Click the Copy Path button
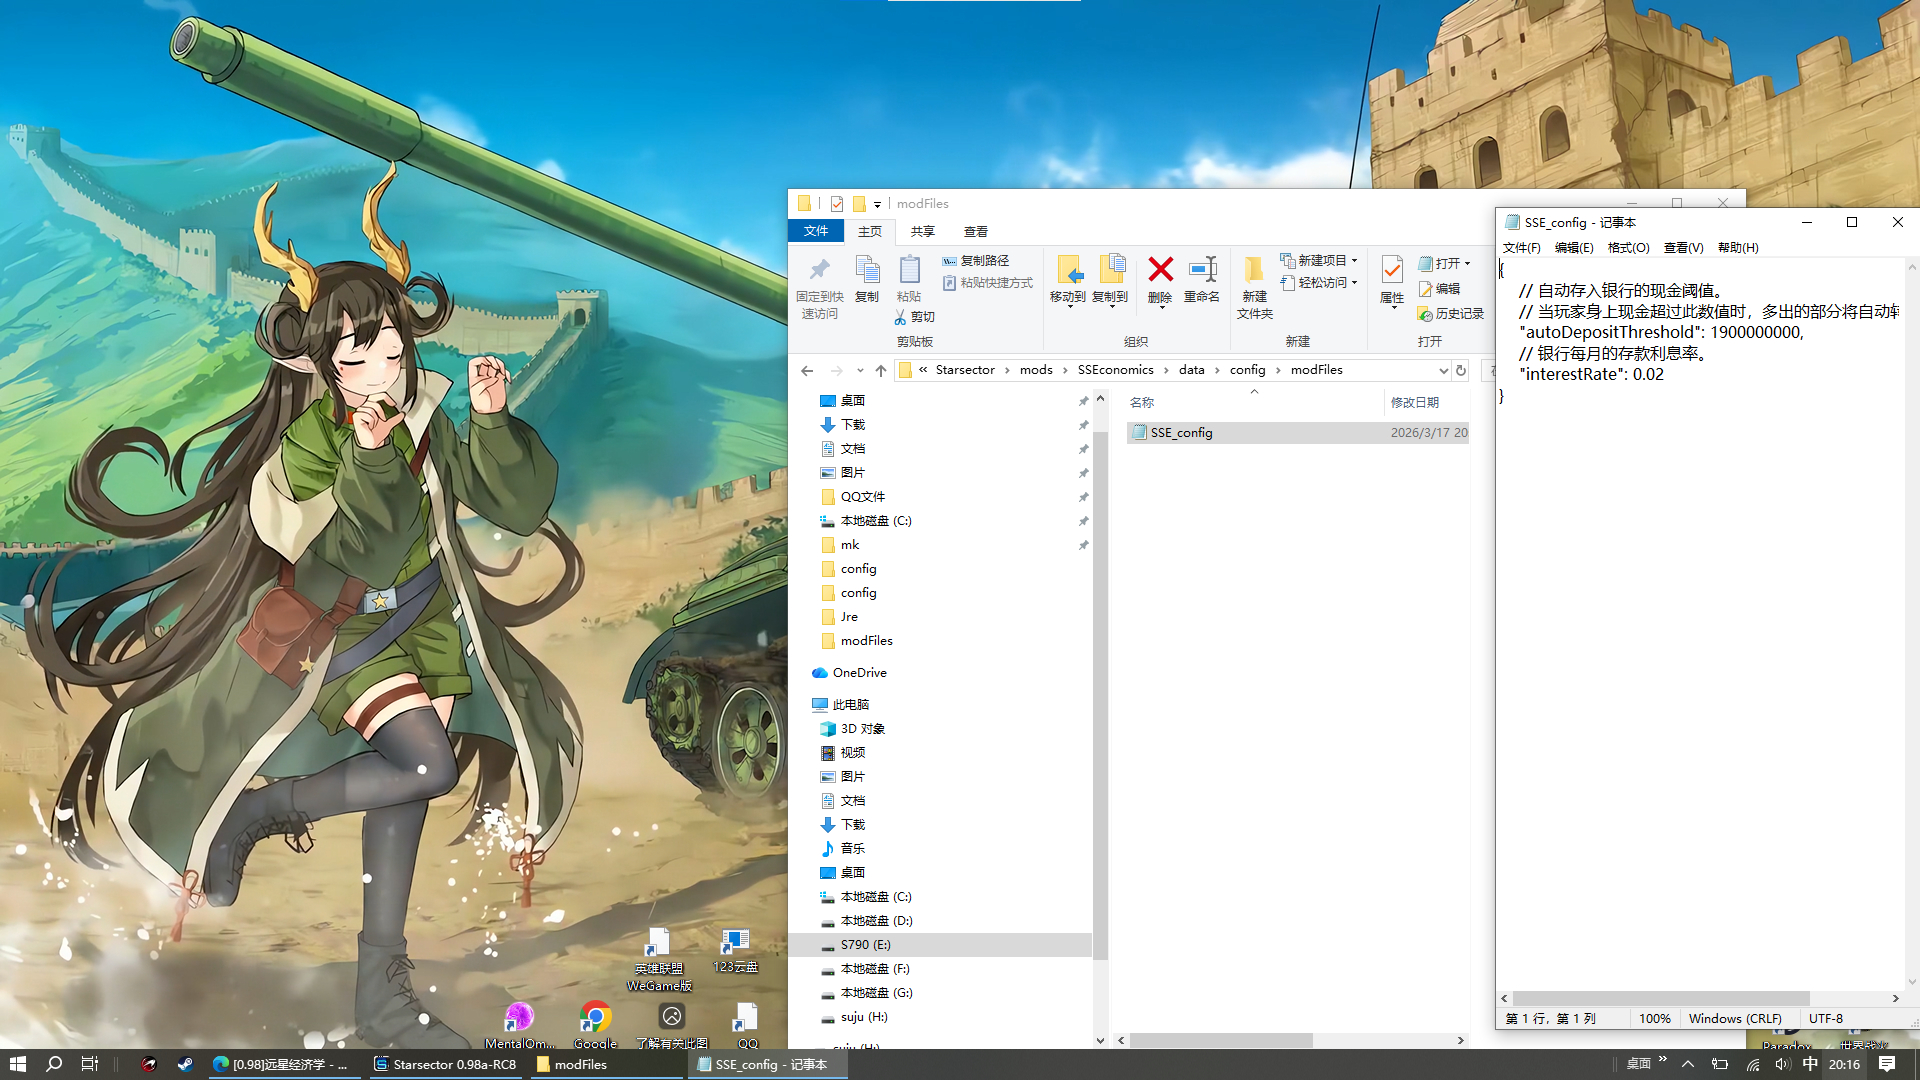The width and height of the screenshot is (1920, 1080). (x=976, y=260)
